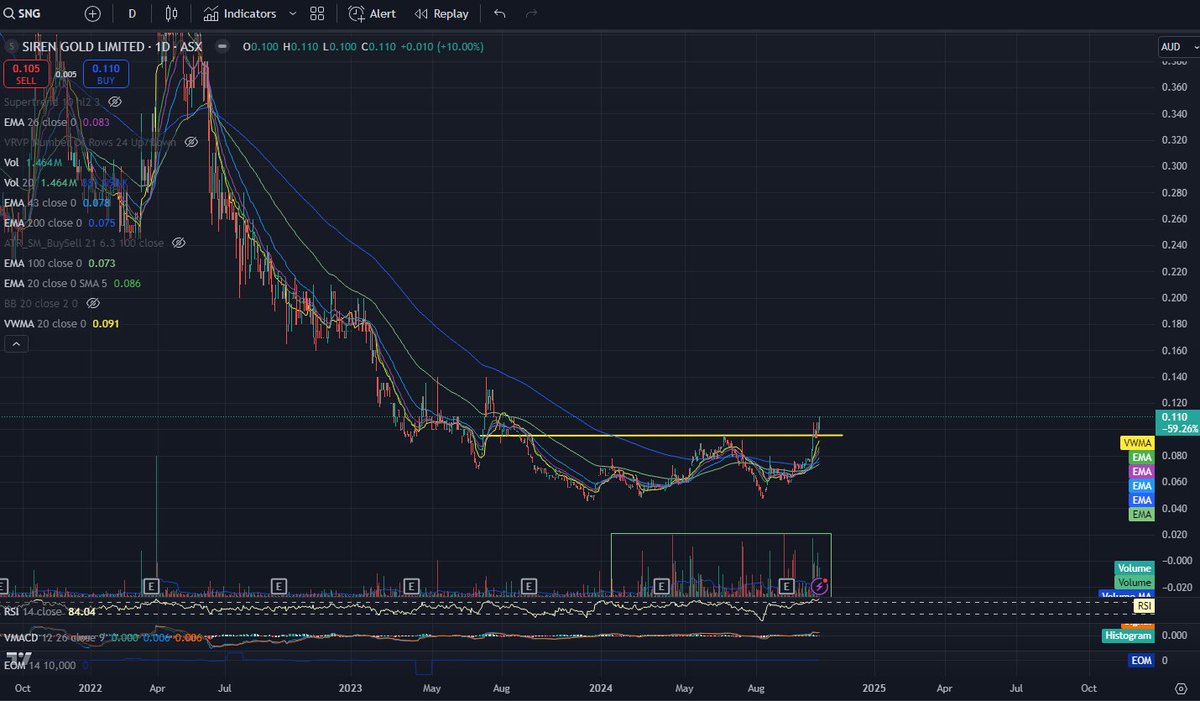The width and height of the screenshot is (1200, 701).
Task: Click the RSI label on the price scale
Action: click(x=1145, y=606)
